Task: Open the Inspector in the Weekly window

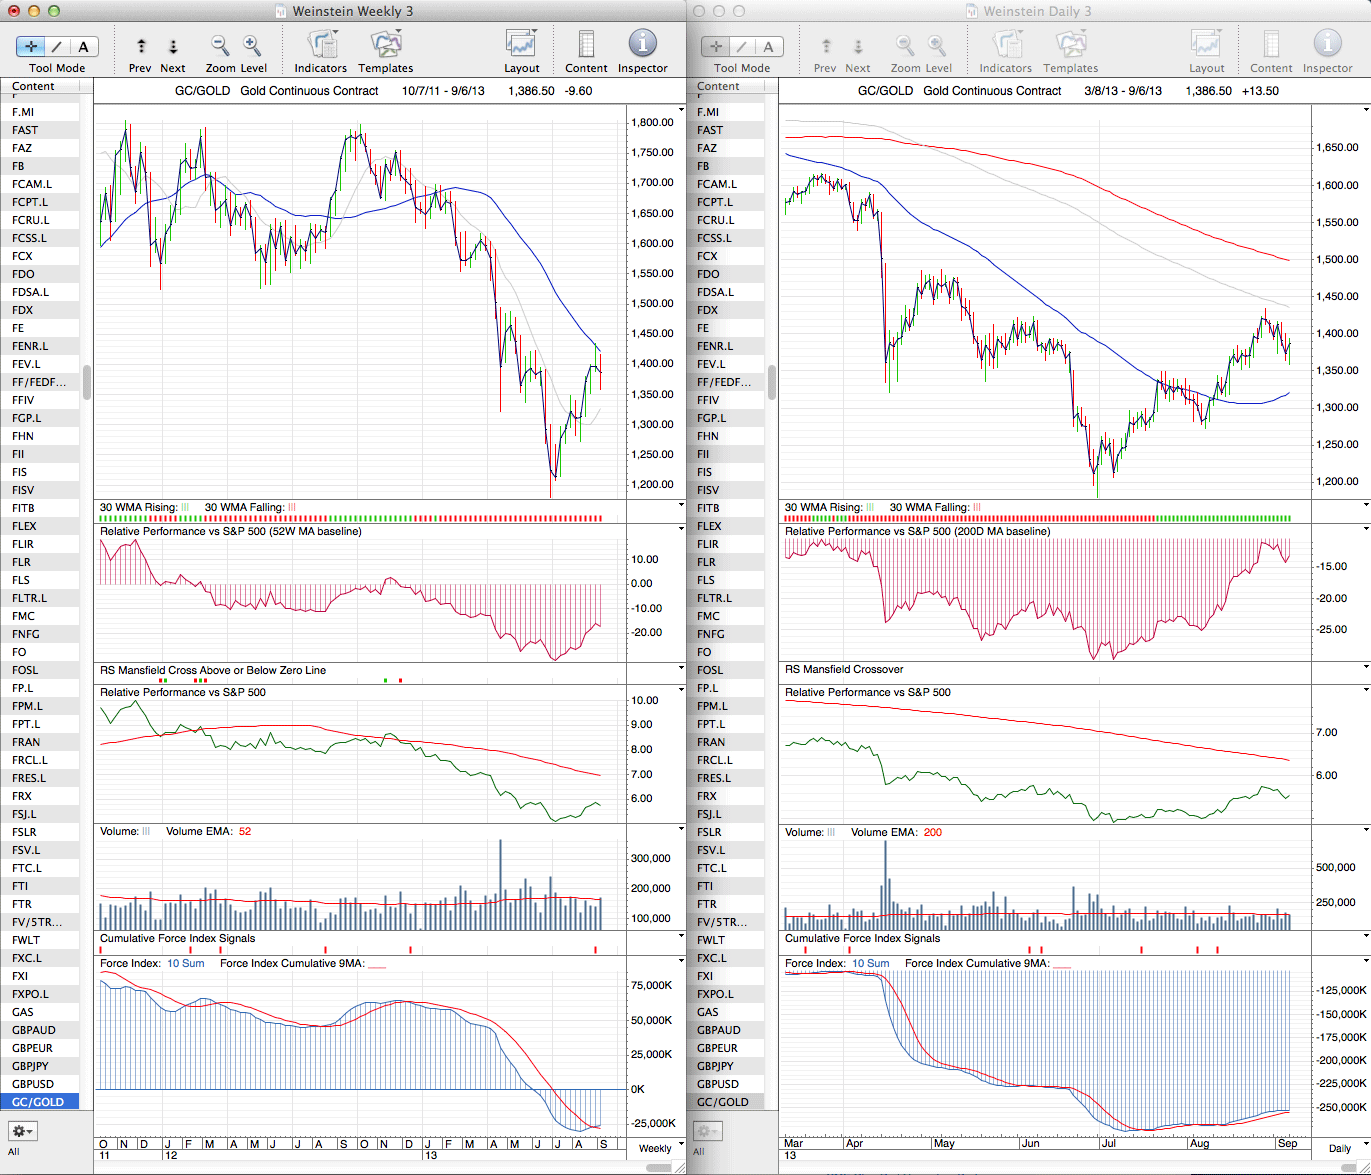Action: click(642, 46)
